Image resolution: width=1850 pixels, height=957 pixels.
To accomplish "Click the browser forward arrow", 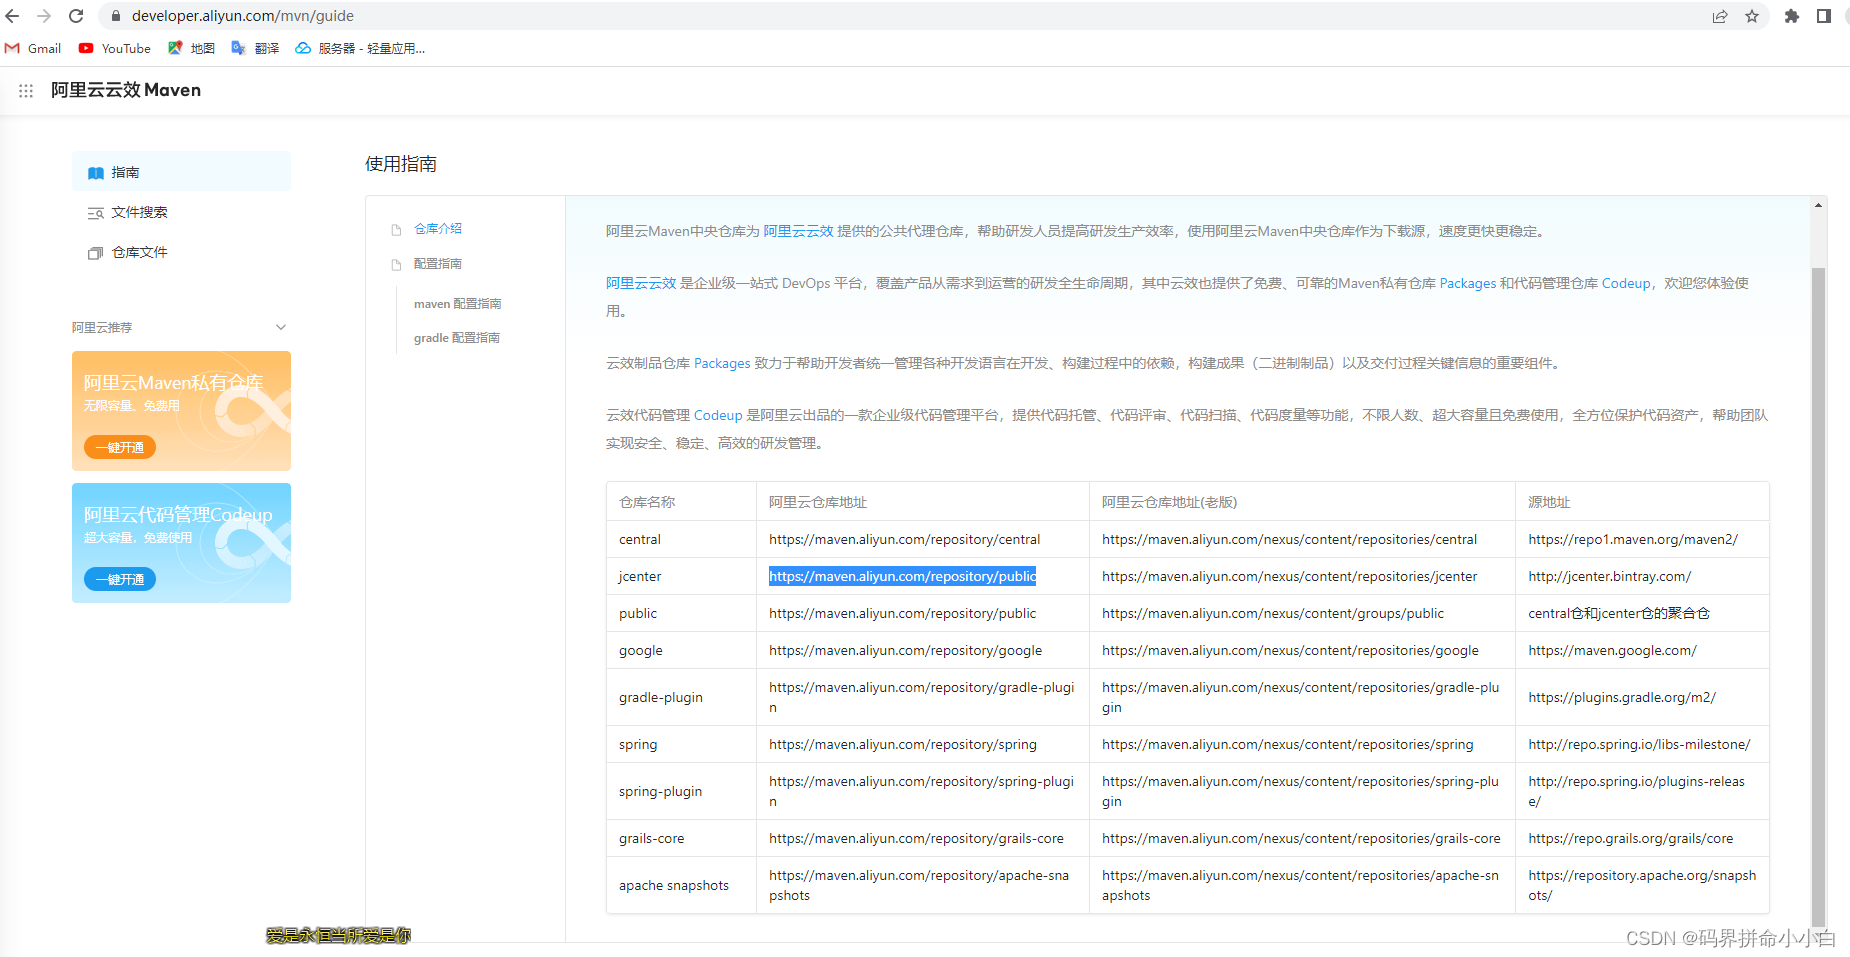I will [x=44, y=16].
